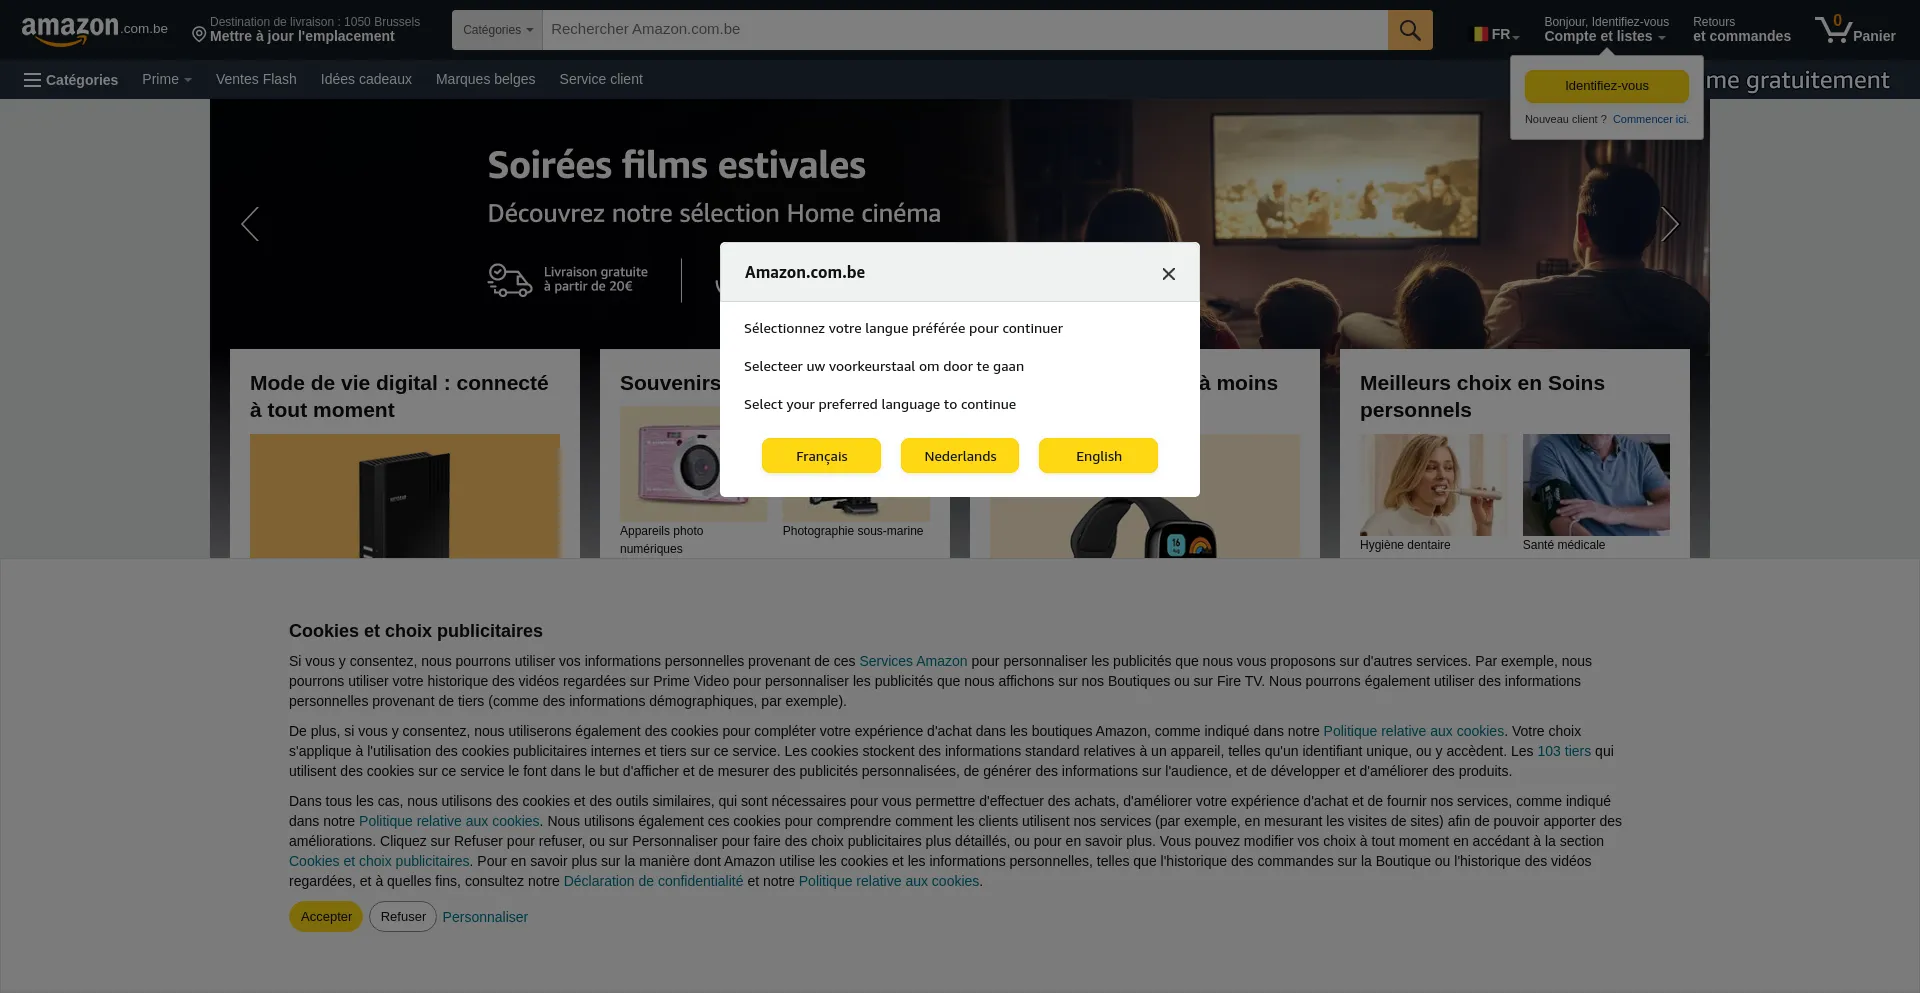Choose Nederlands language
Viewport: 1920px width, 993px height.
click(960, 456)
